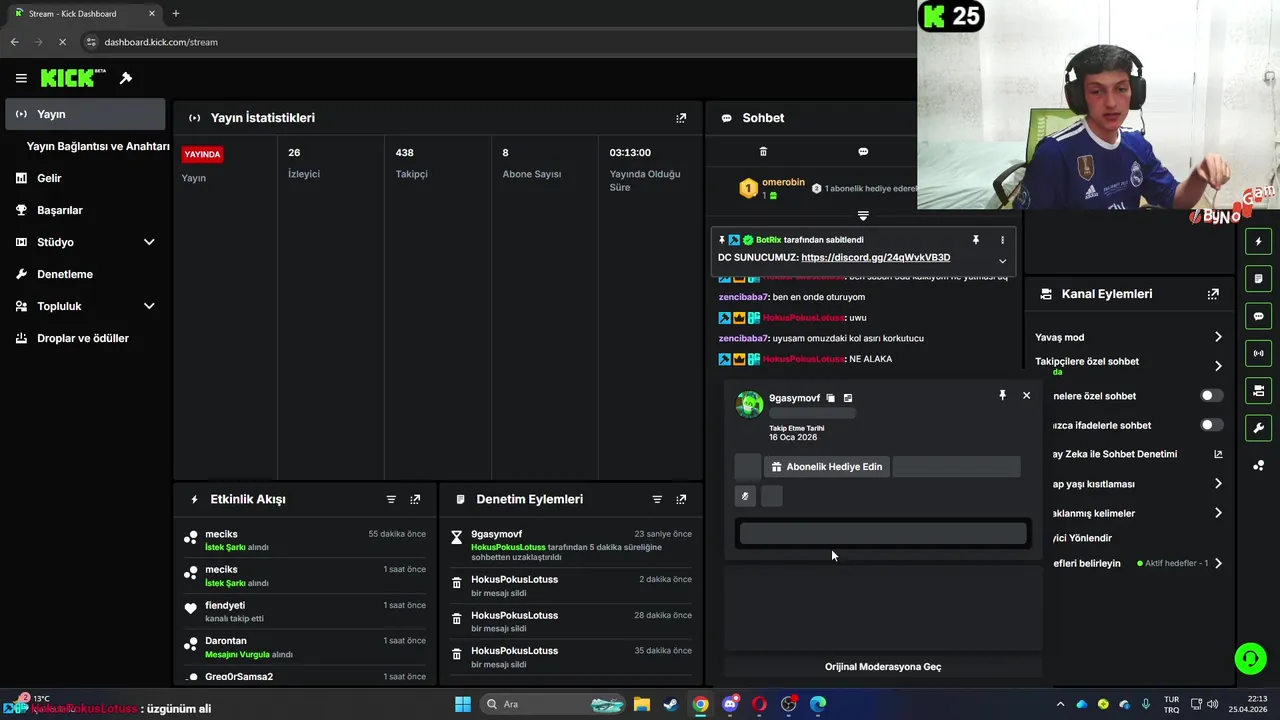
Task: Open the pinned message three-dot options
Action: click(x=1002, y=240)
